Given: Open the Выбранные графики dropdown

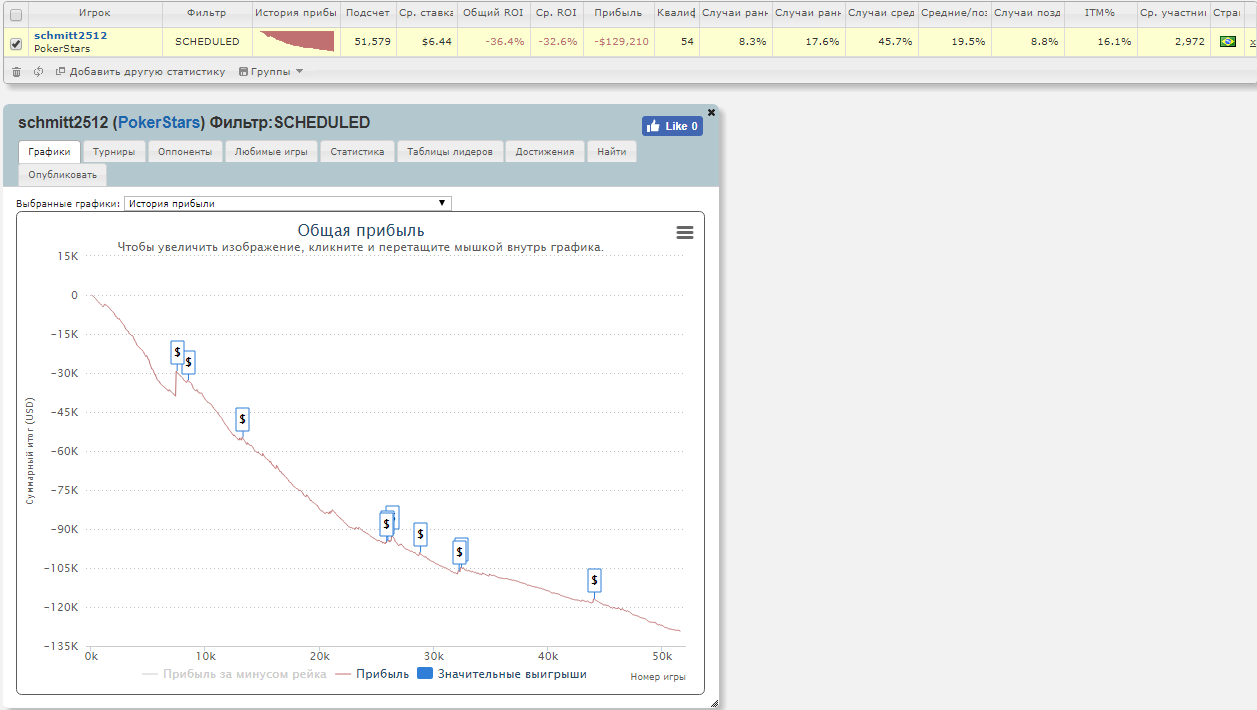Looking at the screenshot, I should coord(288,203).
